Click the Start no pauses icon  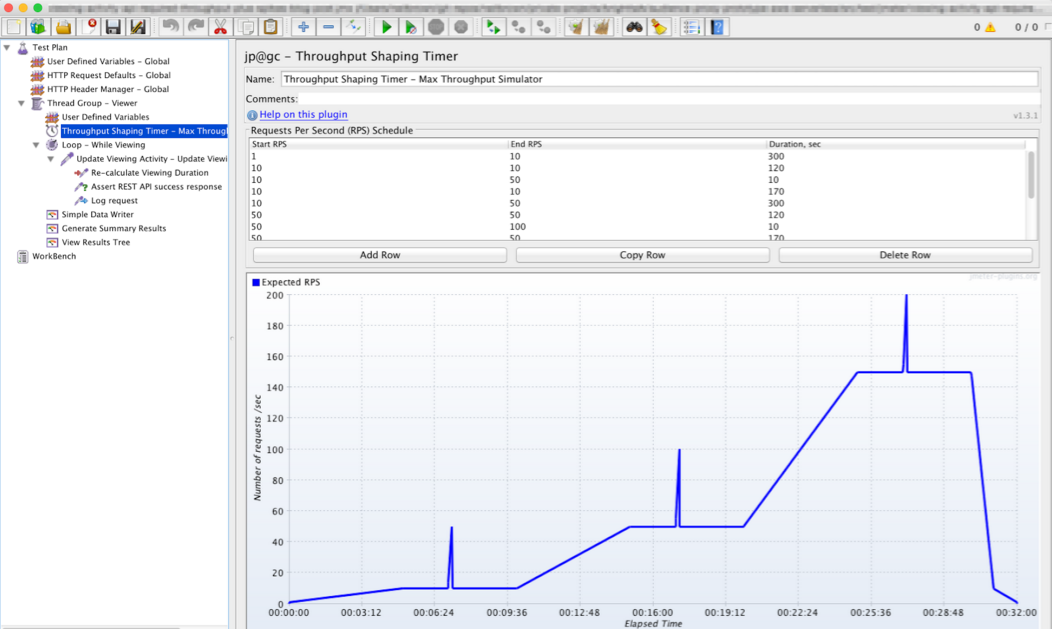411,27
